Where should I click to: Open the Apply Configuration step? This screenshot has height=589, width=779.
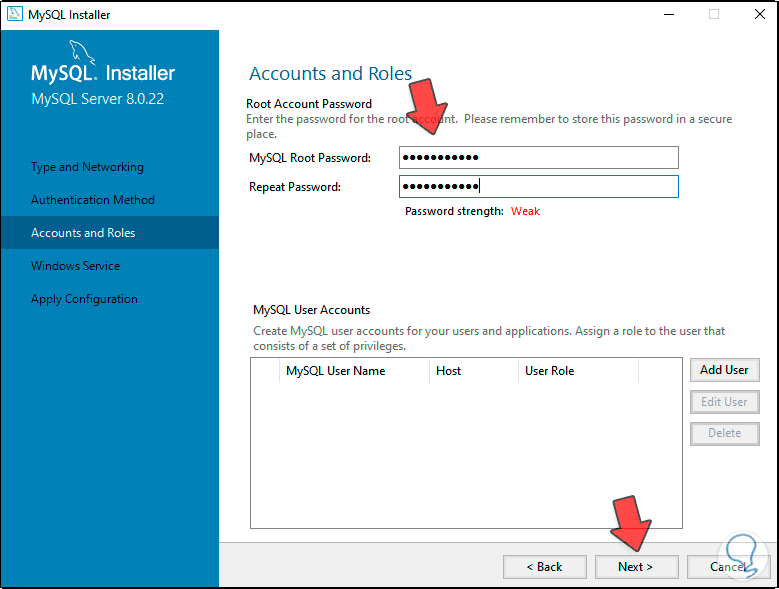coord(84,299)
